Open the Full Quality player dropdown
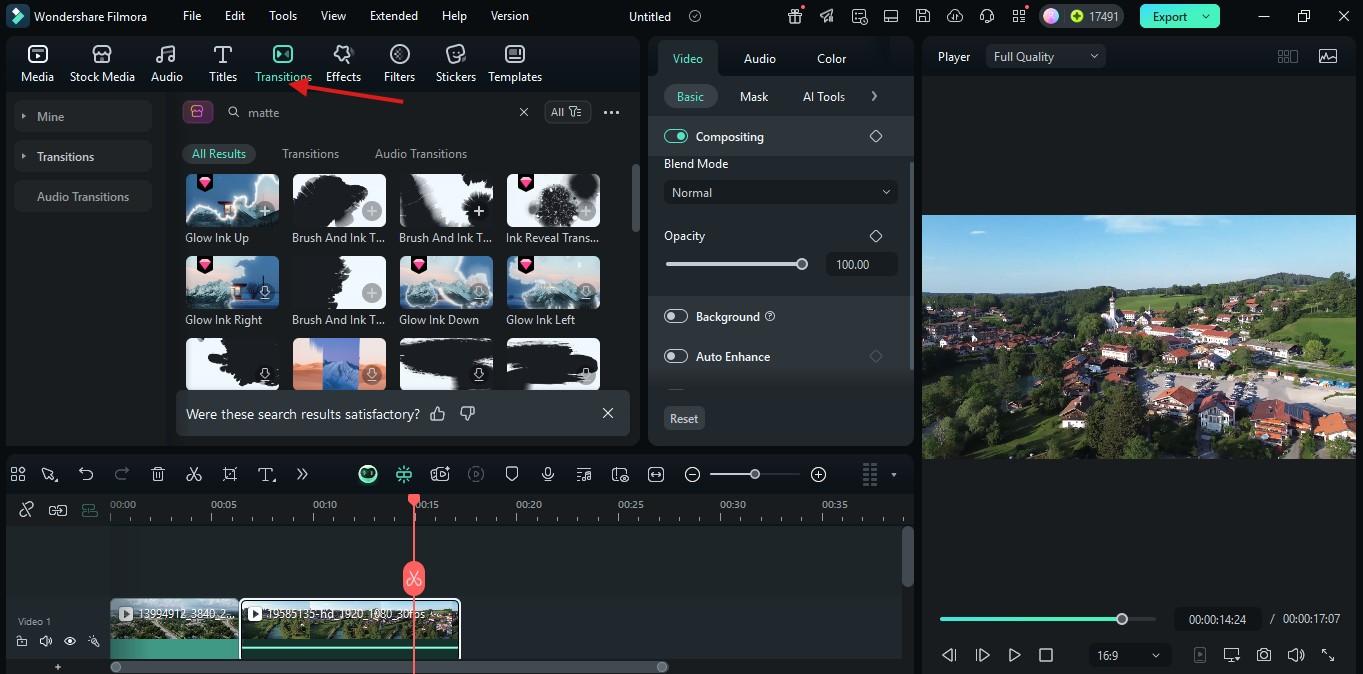Screen dimensions: 1363x674 pos(1045,56)
